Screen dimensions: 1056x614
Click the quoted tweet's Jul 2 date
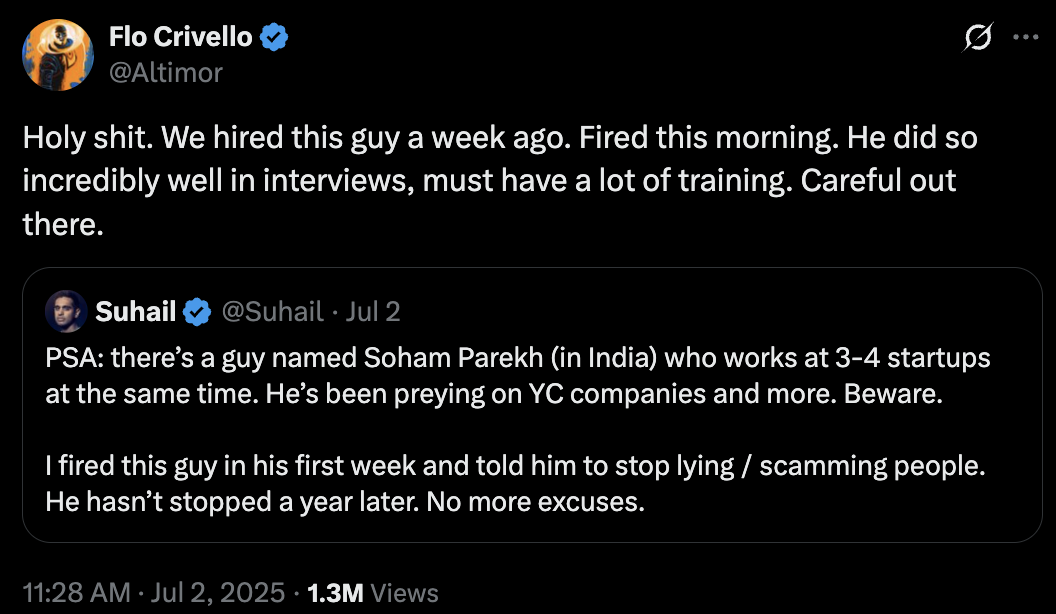(x=372, y=312)
